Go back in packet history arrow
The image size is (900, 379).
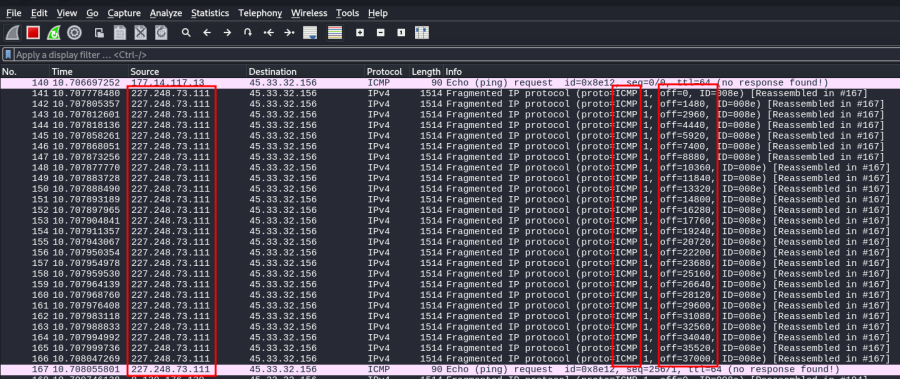pos(207,33)
